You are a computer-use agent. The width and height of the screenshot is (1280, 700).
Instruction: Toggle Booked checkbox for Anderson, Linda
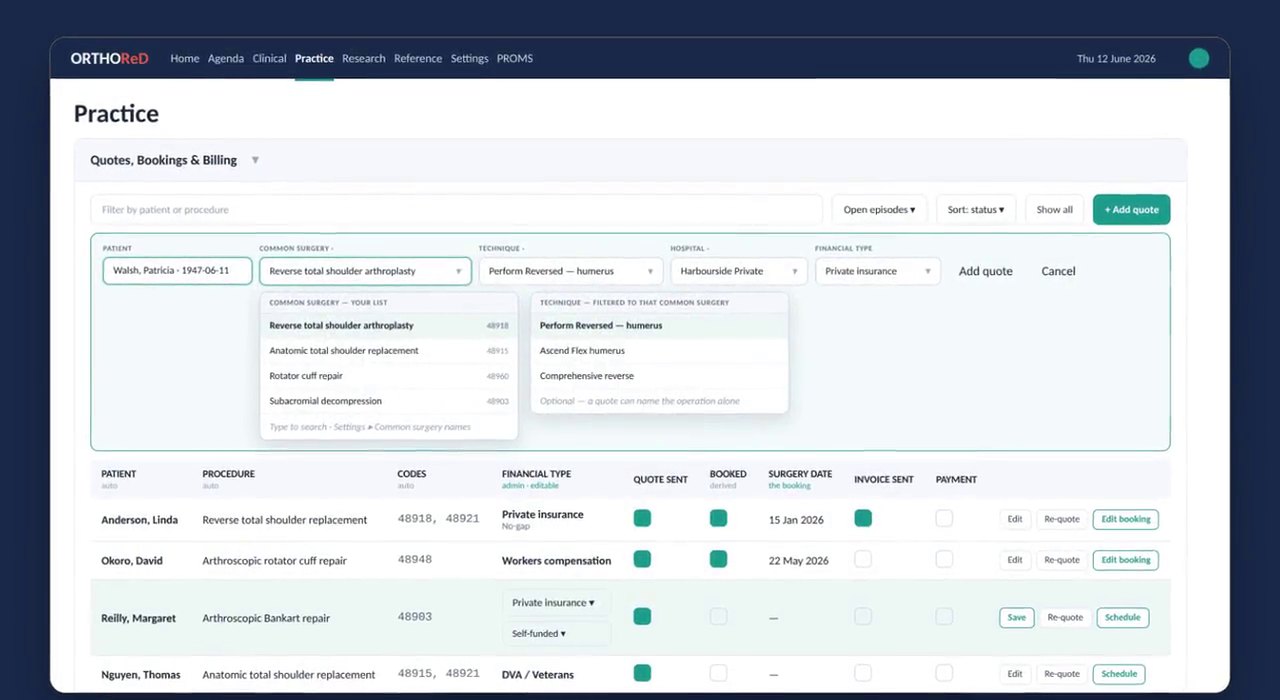[718, 518]
